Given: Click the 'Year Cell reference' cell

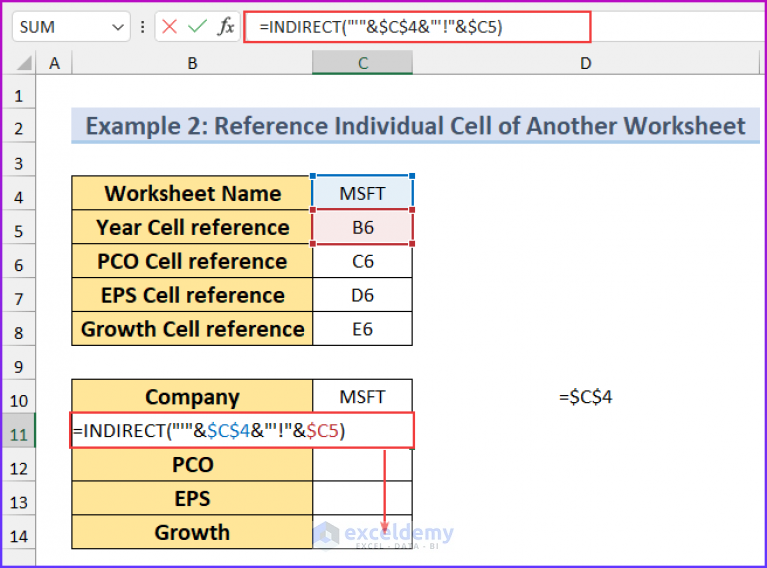Looking at the screenshot, I should click(x=192, y=227).
